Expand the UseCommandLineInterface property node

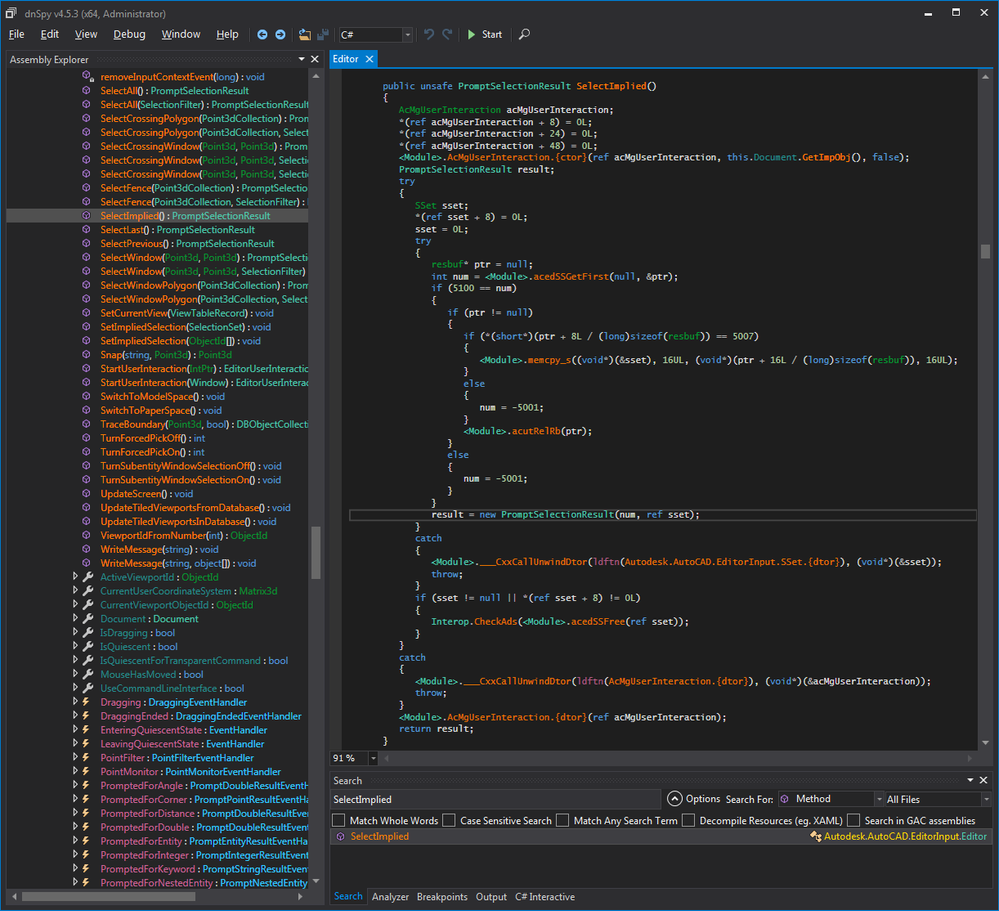[75, 687]
